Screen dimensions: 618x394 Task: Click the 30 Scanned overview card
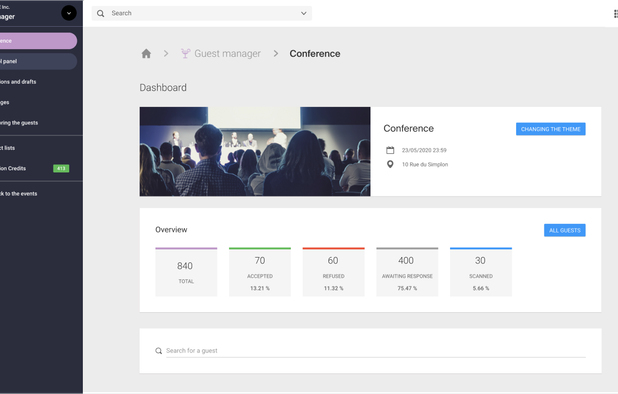click(481, 272)
